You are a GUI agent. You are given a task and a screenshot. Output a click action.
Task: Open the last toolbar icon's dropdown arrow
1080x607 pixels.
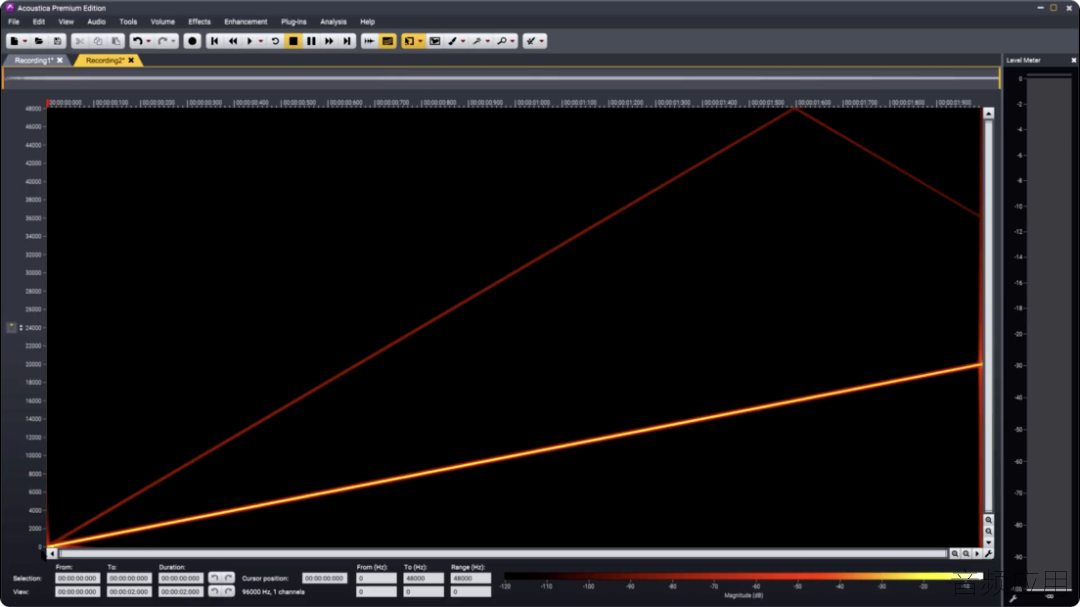(542, 41)
